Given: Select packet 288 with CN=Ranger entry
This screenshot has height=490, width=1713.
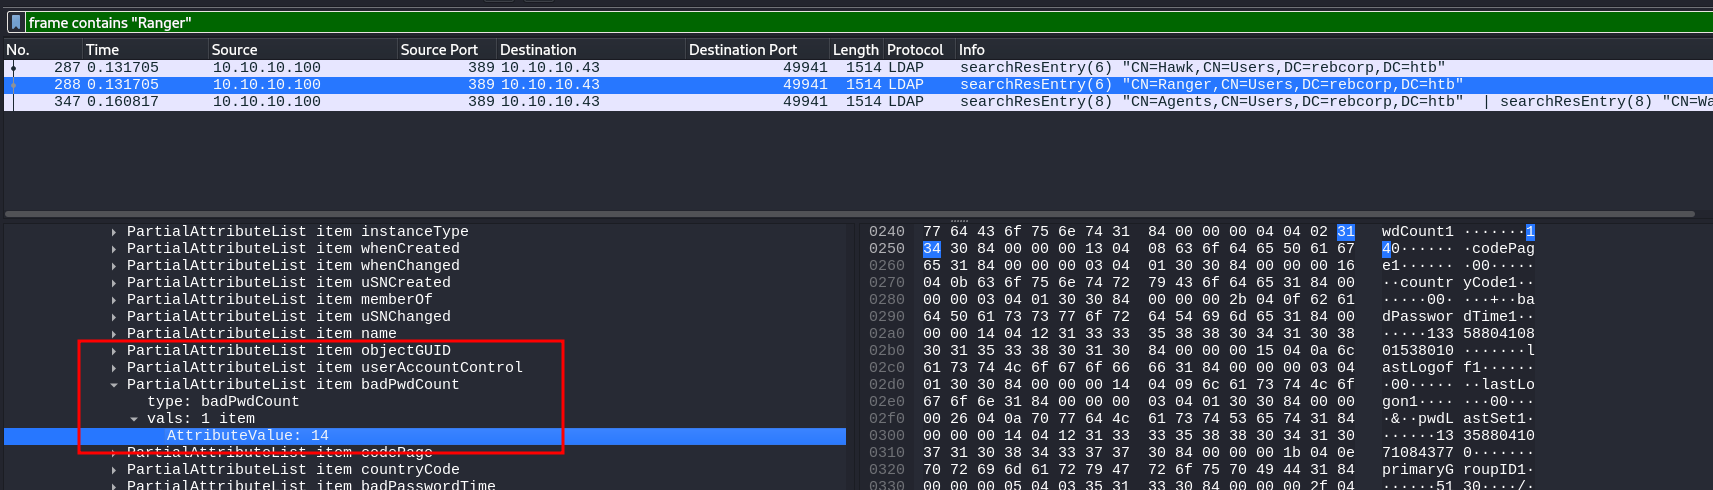Looking at the screenshot, I should click(858, 85).
